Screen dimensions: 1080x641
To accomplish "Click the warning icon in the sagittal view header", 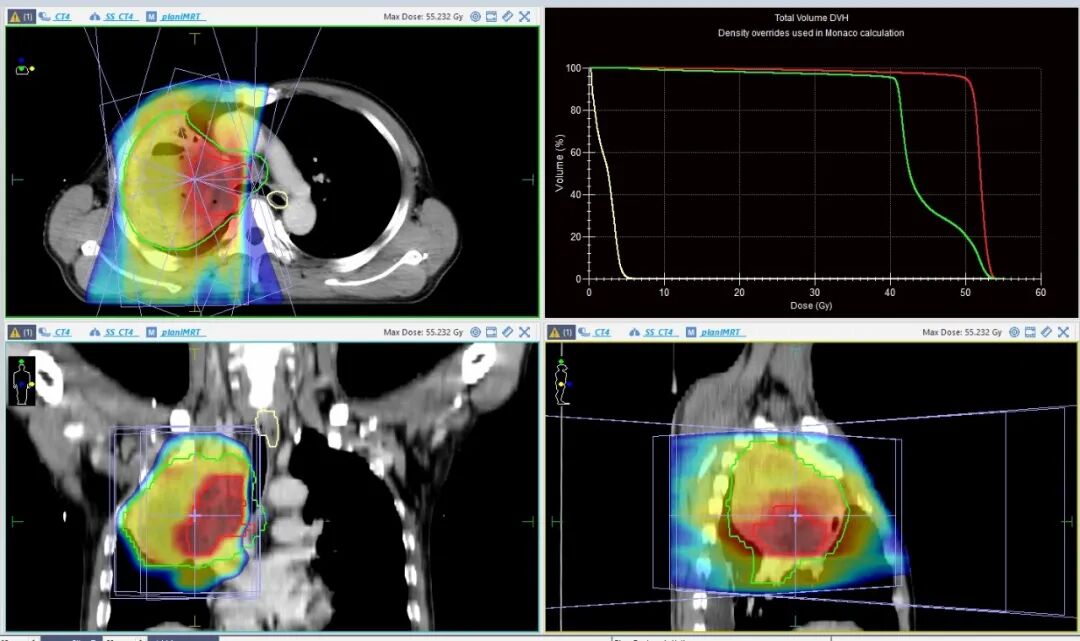I will coord(554,332).
